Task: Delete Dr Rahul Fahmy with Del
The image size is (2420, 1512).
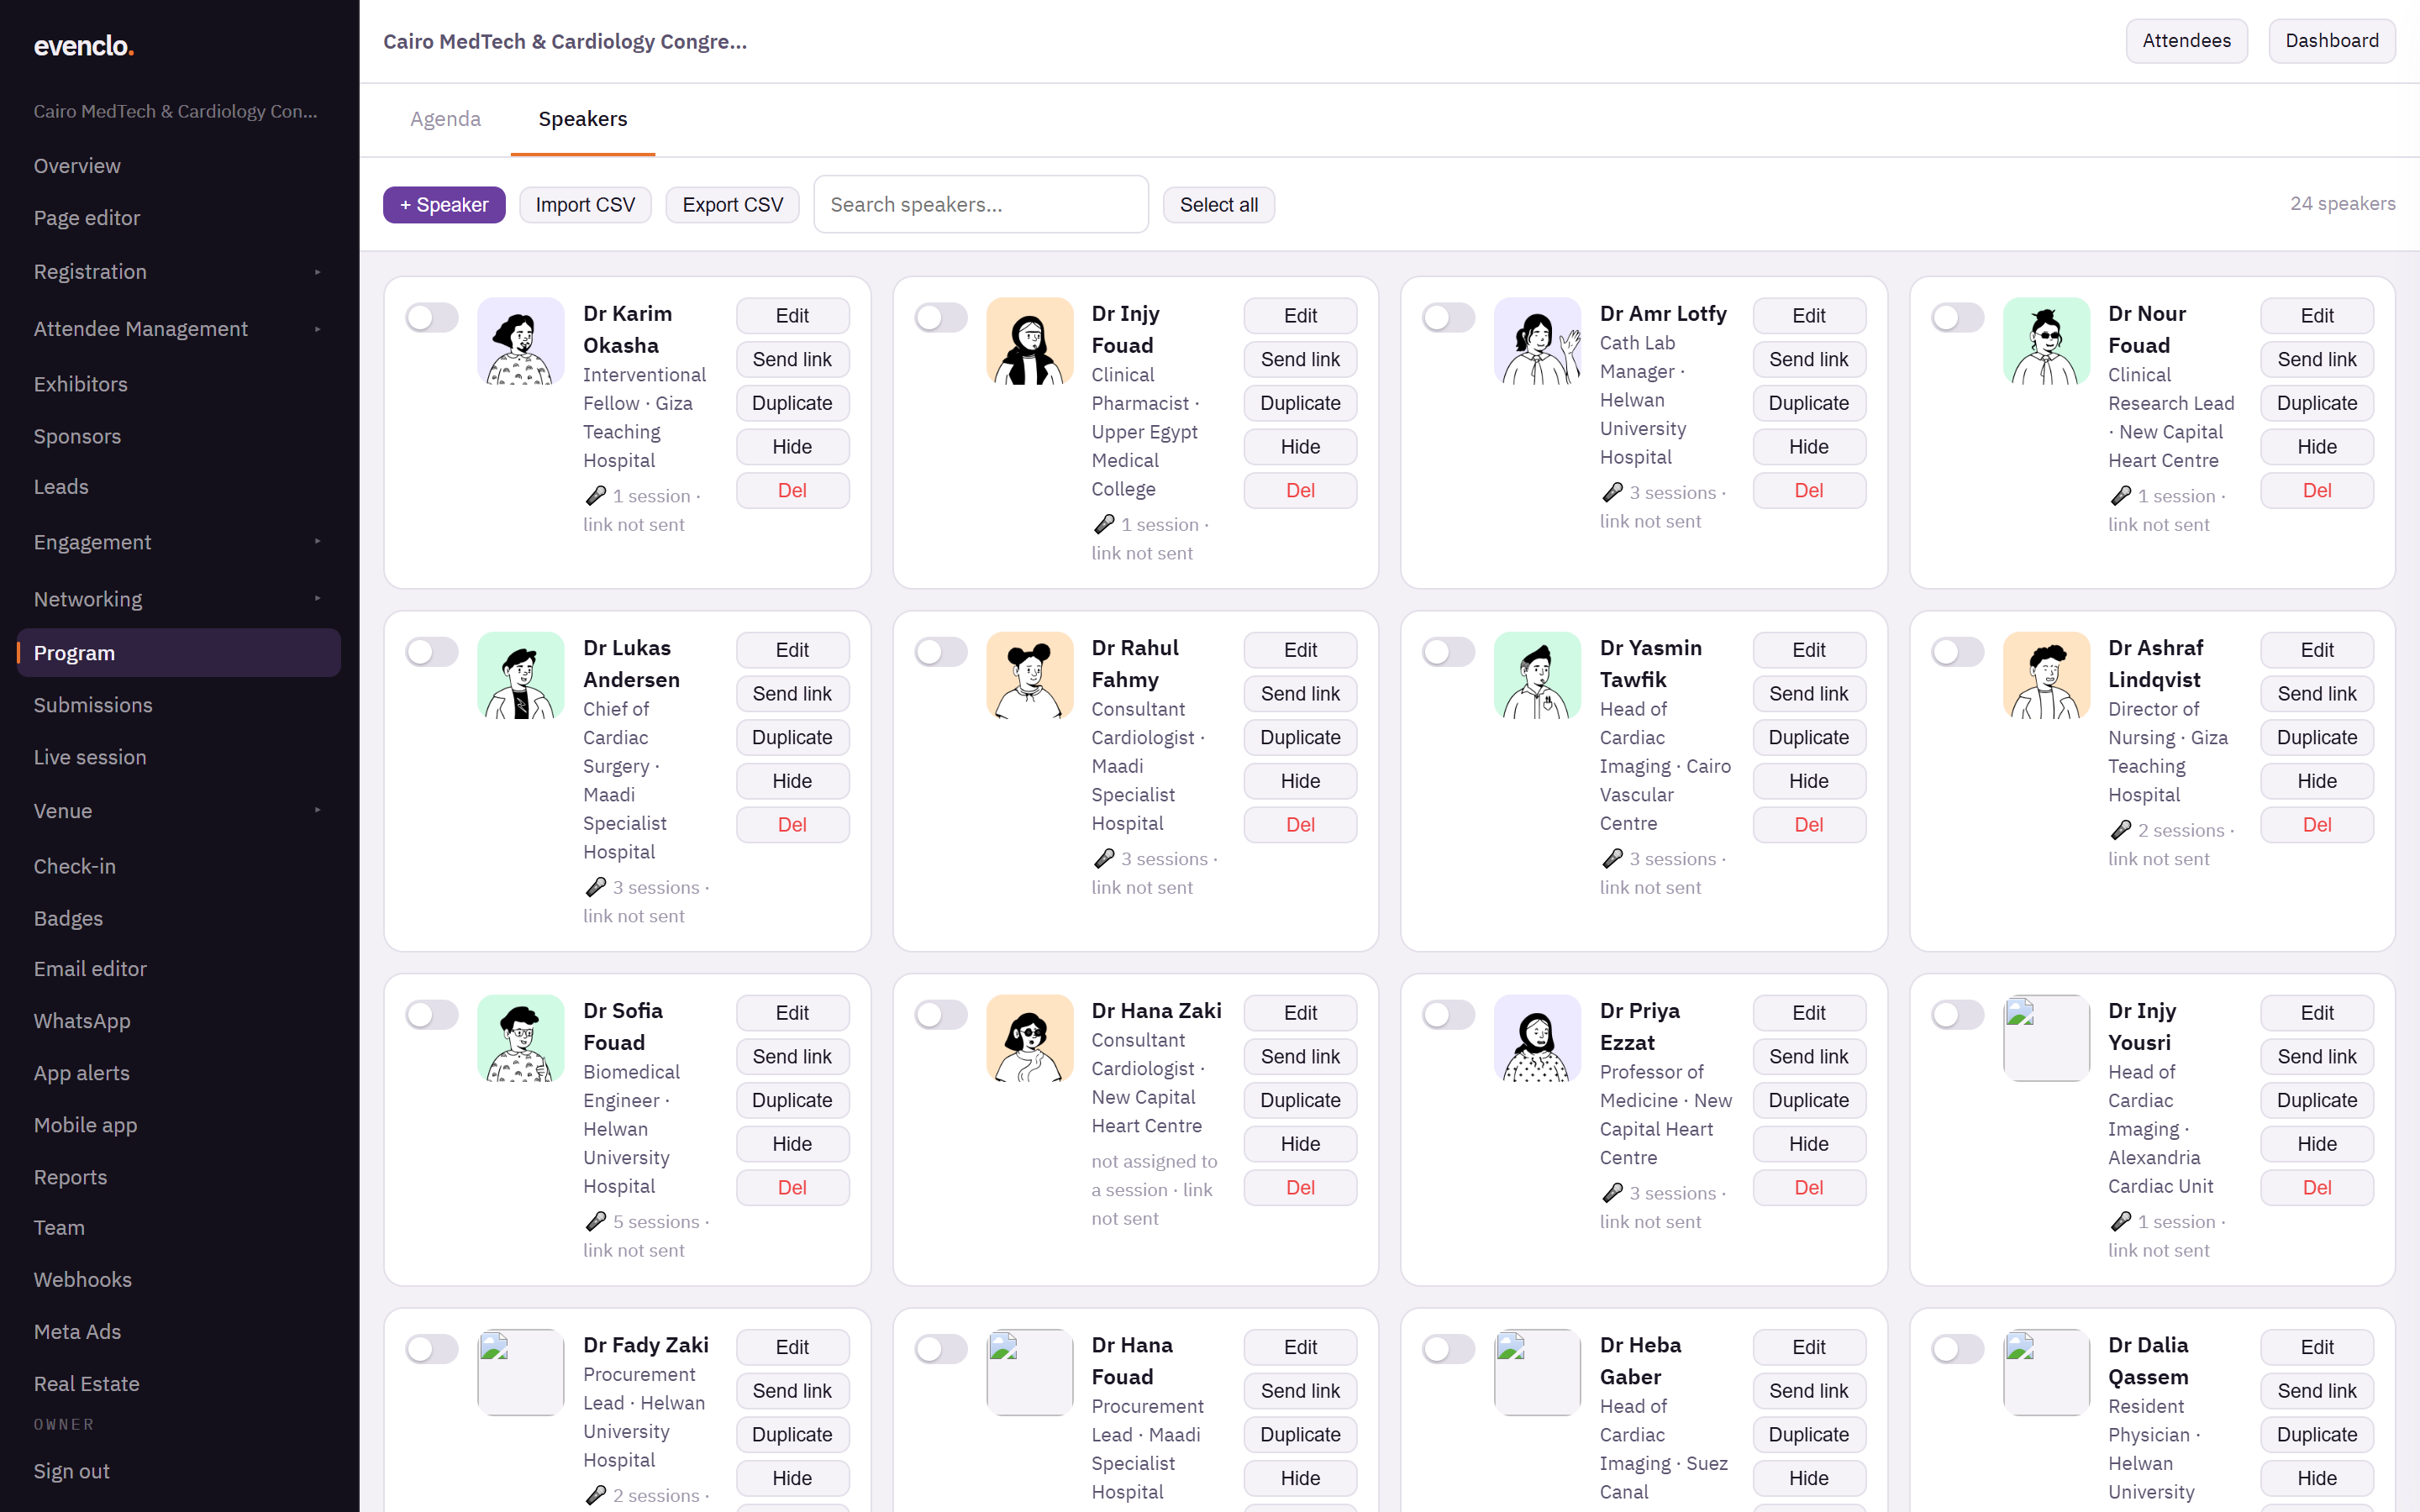Action: tap(1300, 825)
